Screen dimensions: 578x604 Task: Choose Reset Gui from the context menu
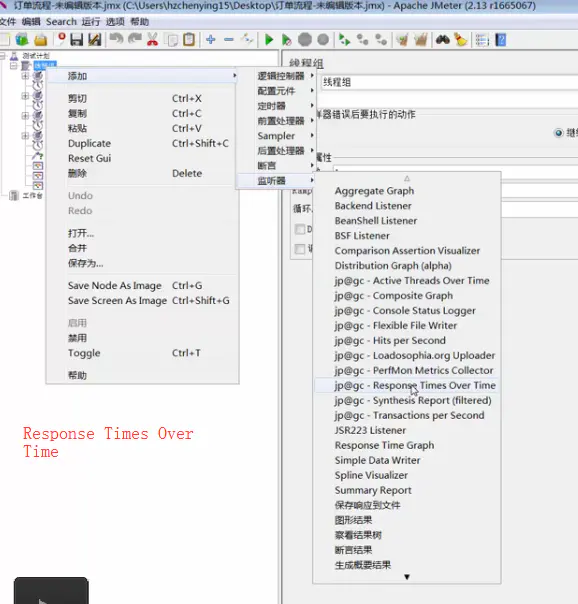[142, 158]
